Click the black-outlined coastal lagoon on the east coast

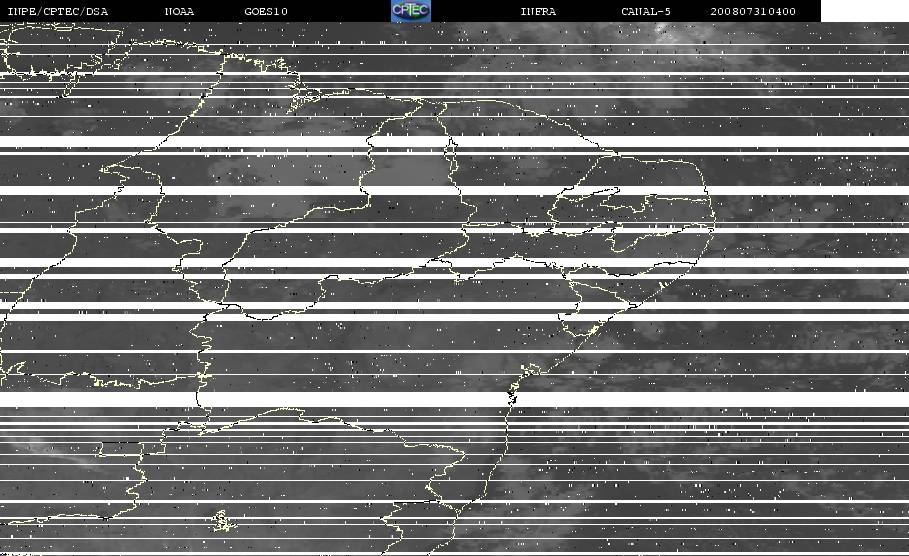(x=512, y=397)
